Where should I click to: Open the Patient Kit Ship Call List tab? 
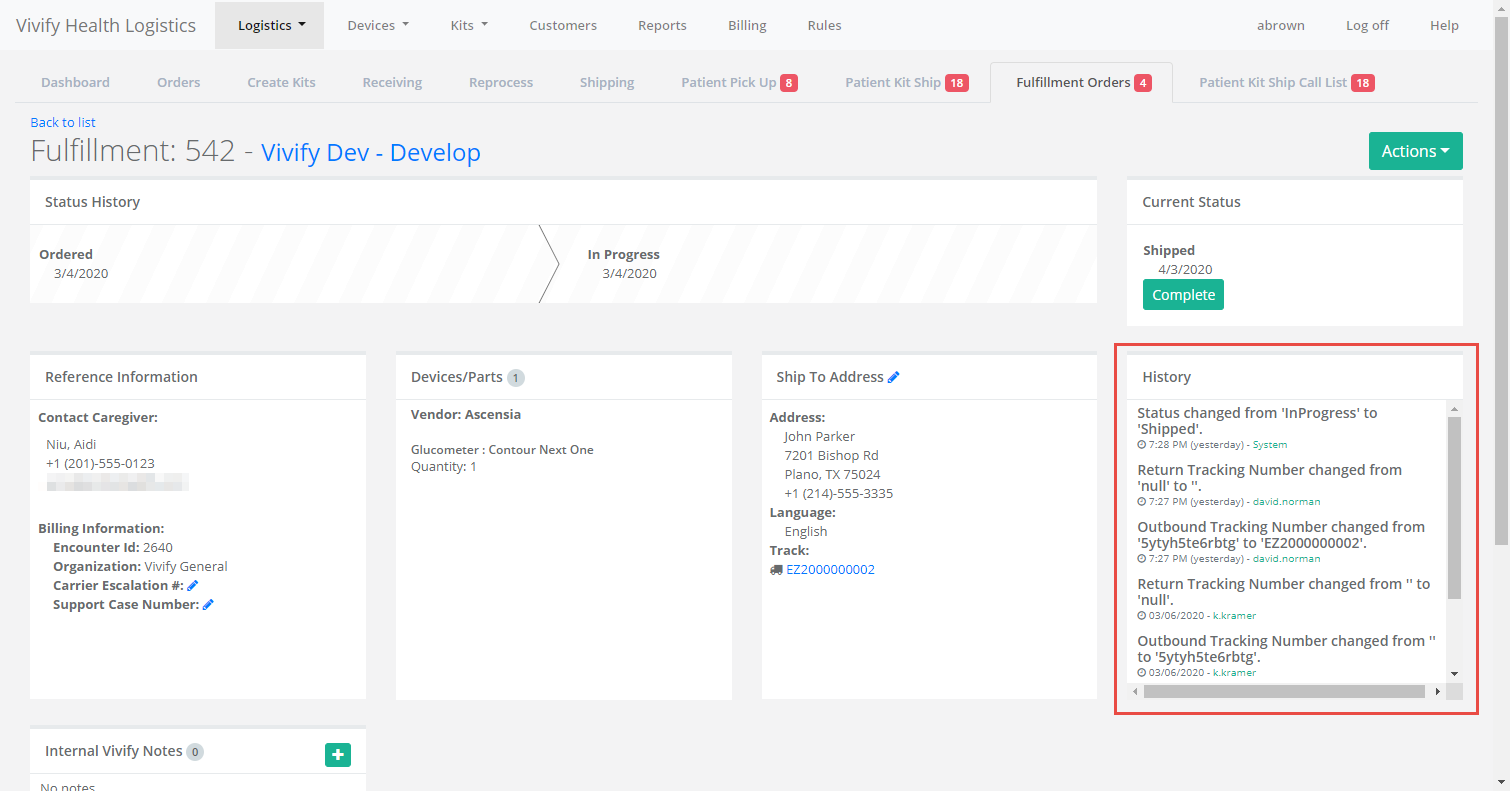(x=1286, y=82)
